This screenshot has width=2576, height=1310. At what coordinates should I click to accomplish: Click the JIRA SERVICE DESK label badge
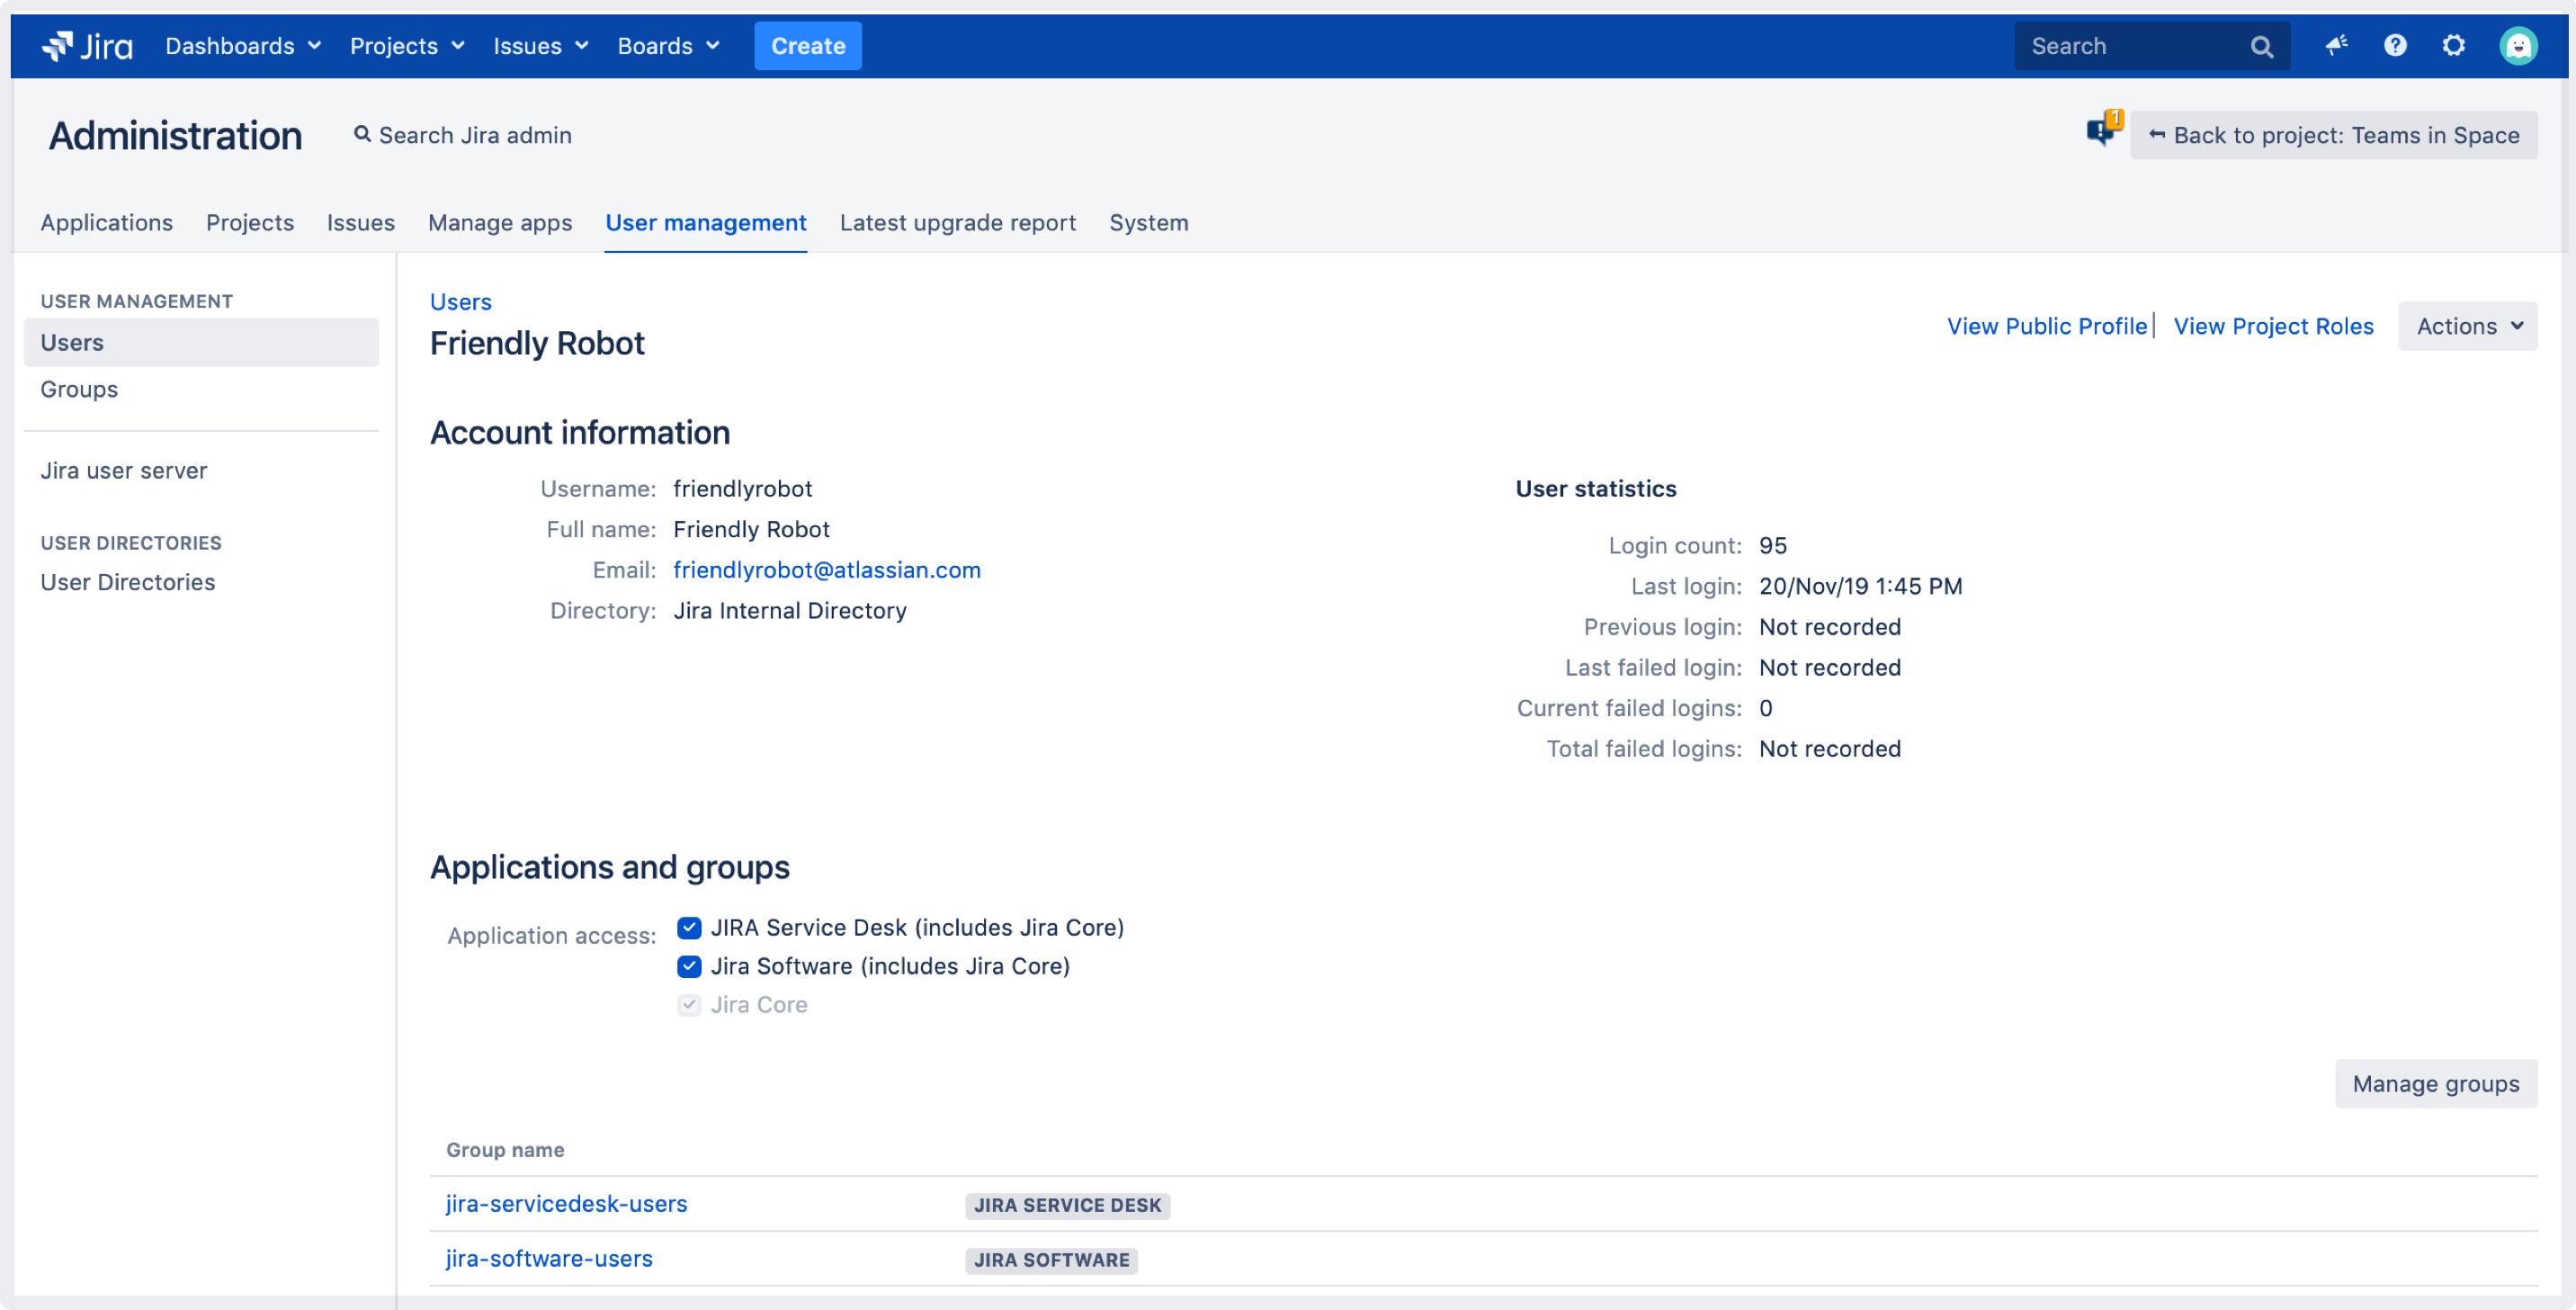1067,1205
